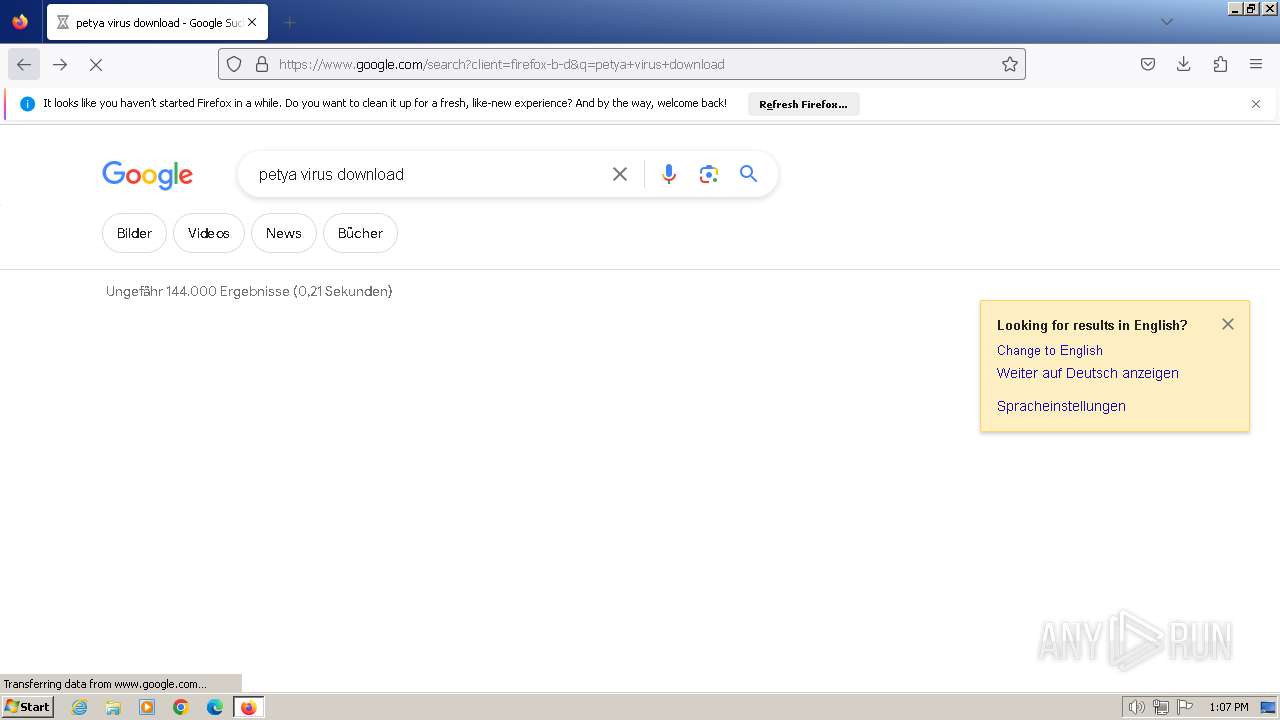This screenshot has height=720, width=1280.
Task: Click the 1:07 PM system clock
Action: pyautogui.click(x=1229, y=707)
